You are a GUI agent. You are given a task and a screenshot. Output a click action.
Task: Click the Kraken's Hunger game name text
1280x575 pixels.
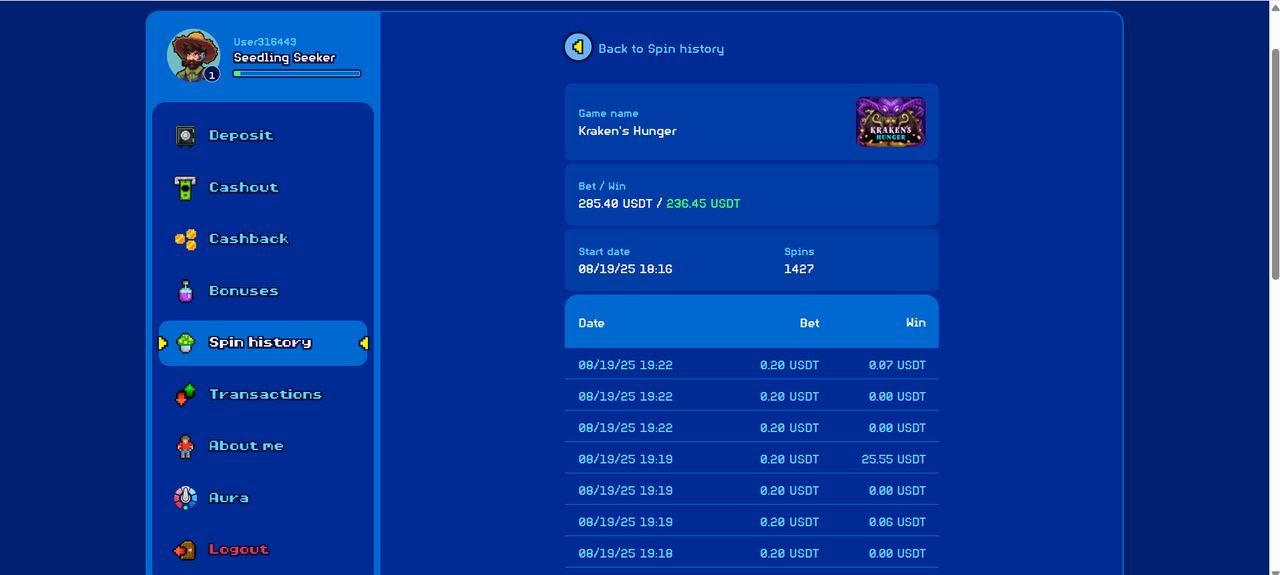point(627,131)
